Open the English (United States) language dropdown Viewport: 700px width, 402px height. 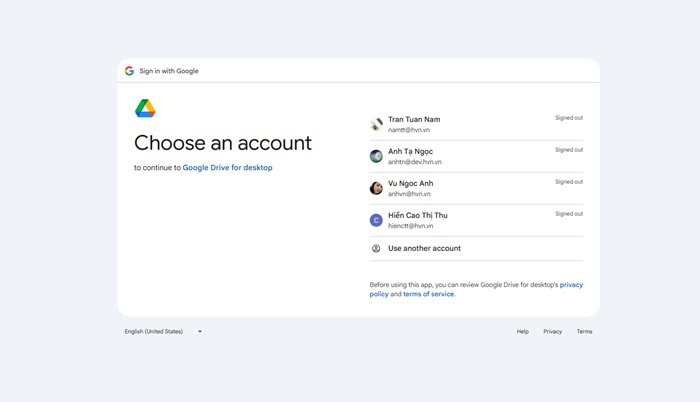click(x=154, y=331)
